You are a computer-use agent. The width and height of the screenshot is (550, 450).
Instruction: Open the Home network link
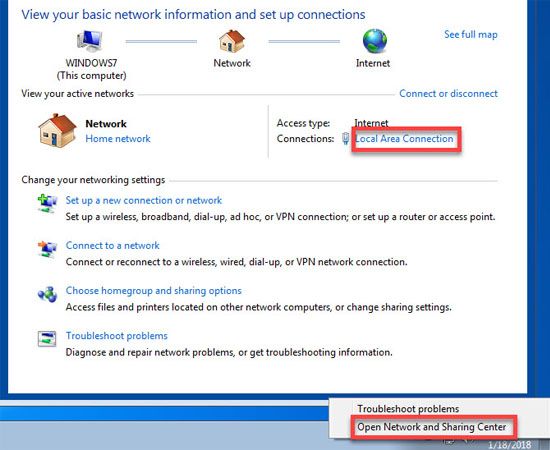(x=118, y=139)
